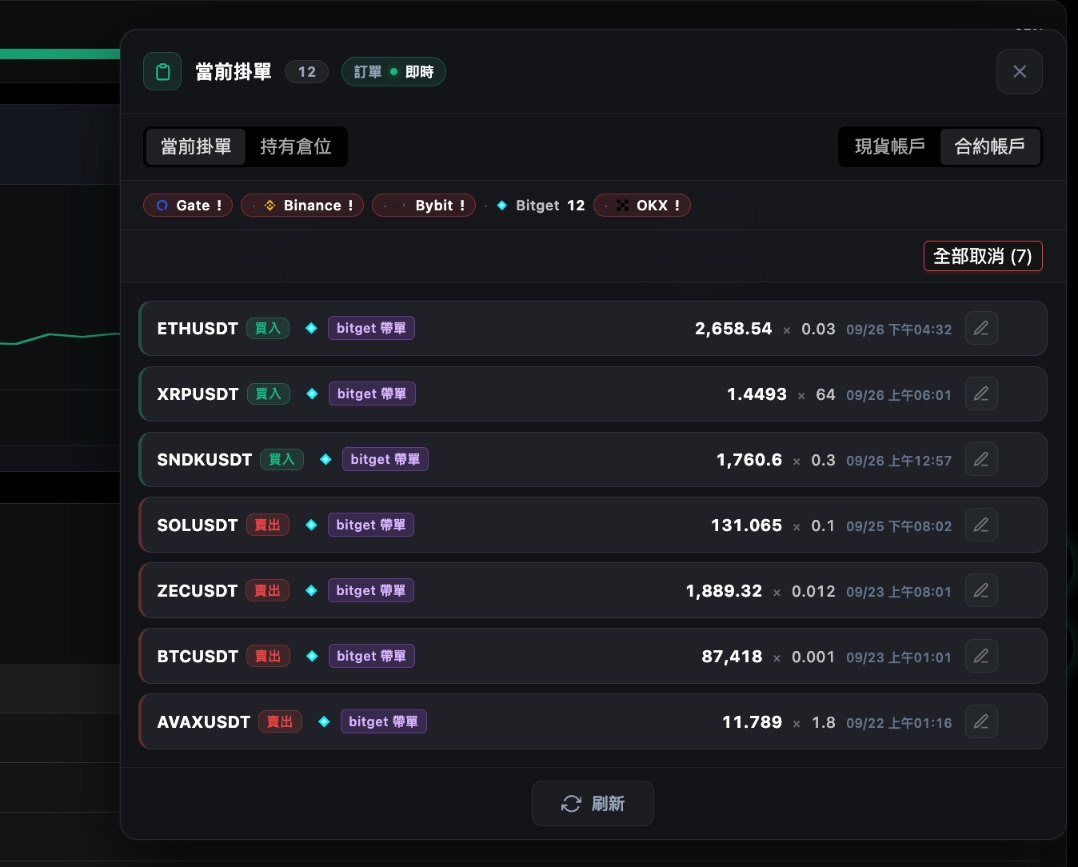1078x867 pixels.
Task: Click the 賣出 badge on AVAXUSDT order
Action: pos(280,722)
